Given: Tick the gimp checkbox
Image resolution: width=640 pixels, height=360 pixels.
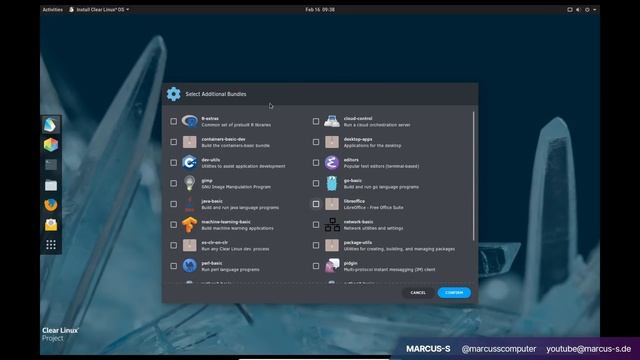Looking at the screenshot, I should [173, 183].
